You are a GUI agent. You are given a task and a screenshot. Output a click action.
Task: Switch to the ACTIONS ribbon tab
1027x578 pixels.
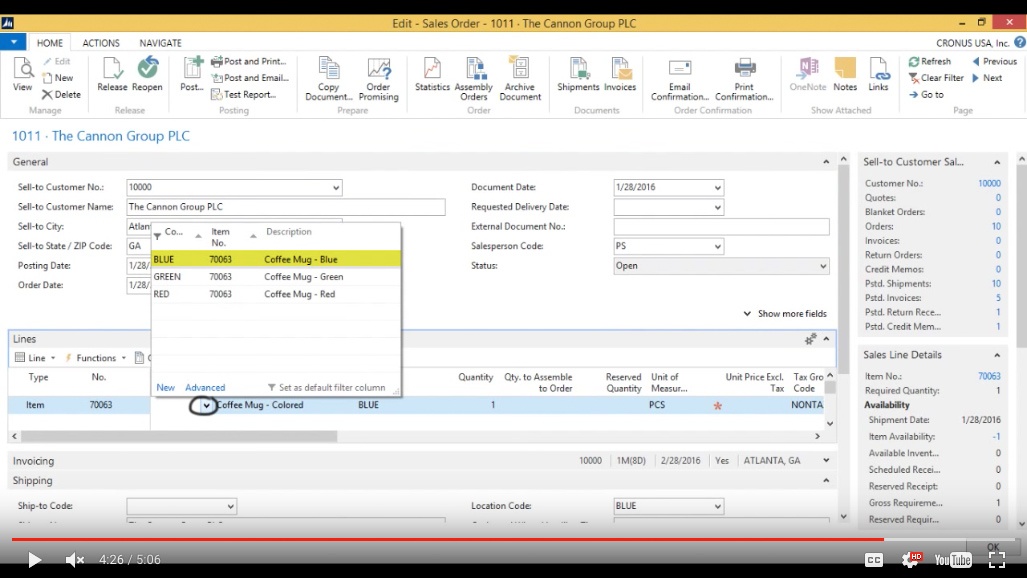pos(101,43)
